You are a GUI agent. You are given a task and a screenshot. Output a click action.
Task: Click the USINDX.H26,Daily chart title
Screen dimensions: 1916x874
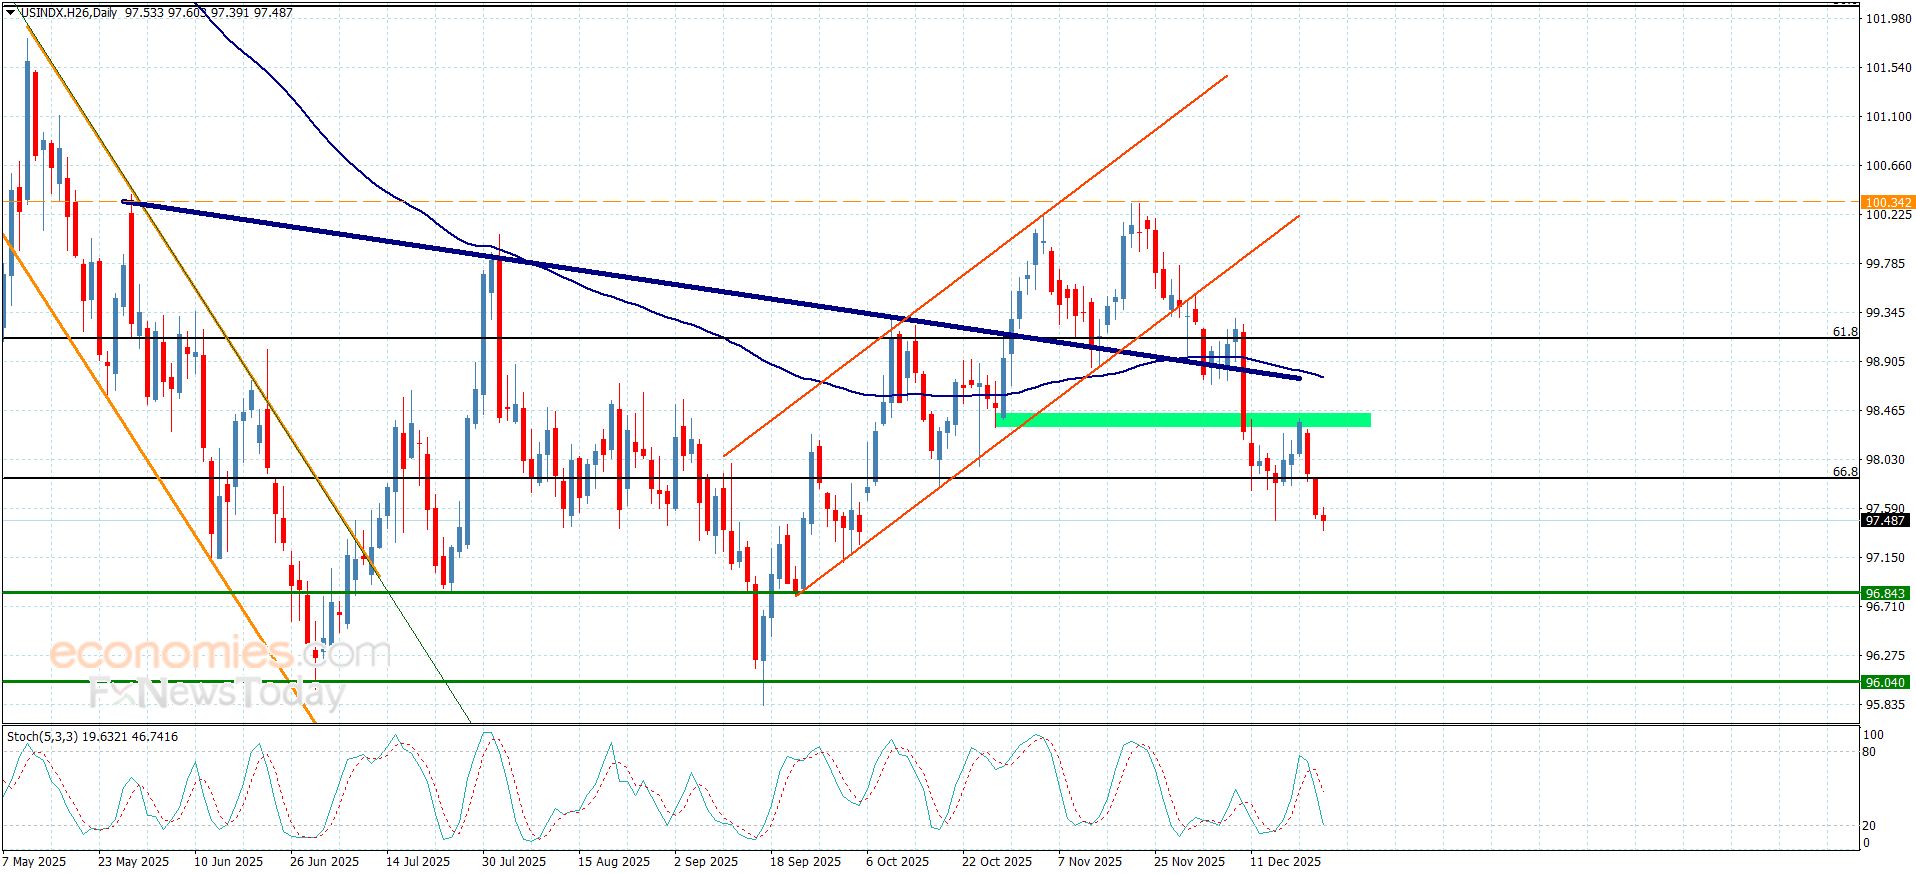tap(68, 13)
